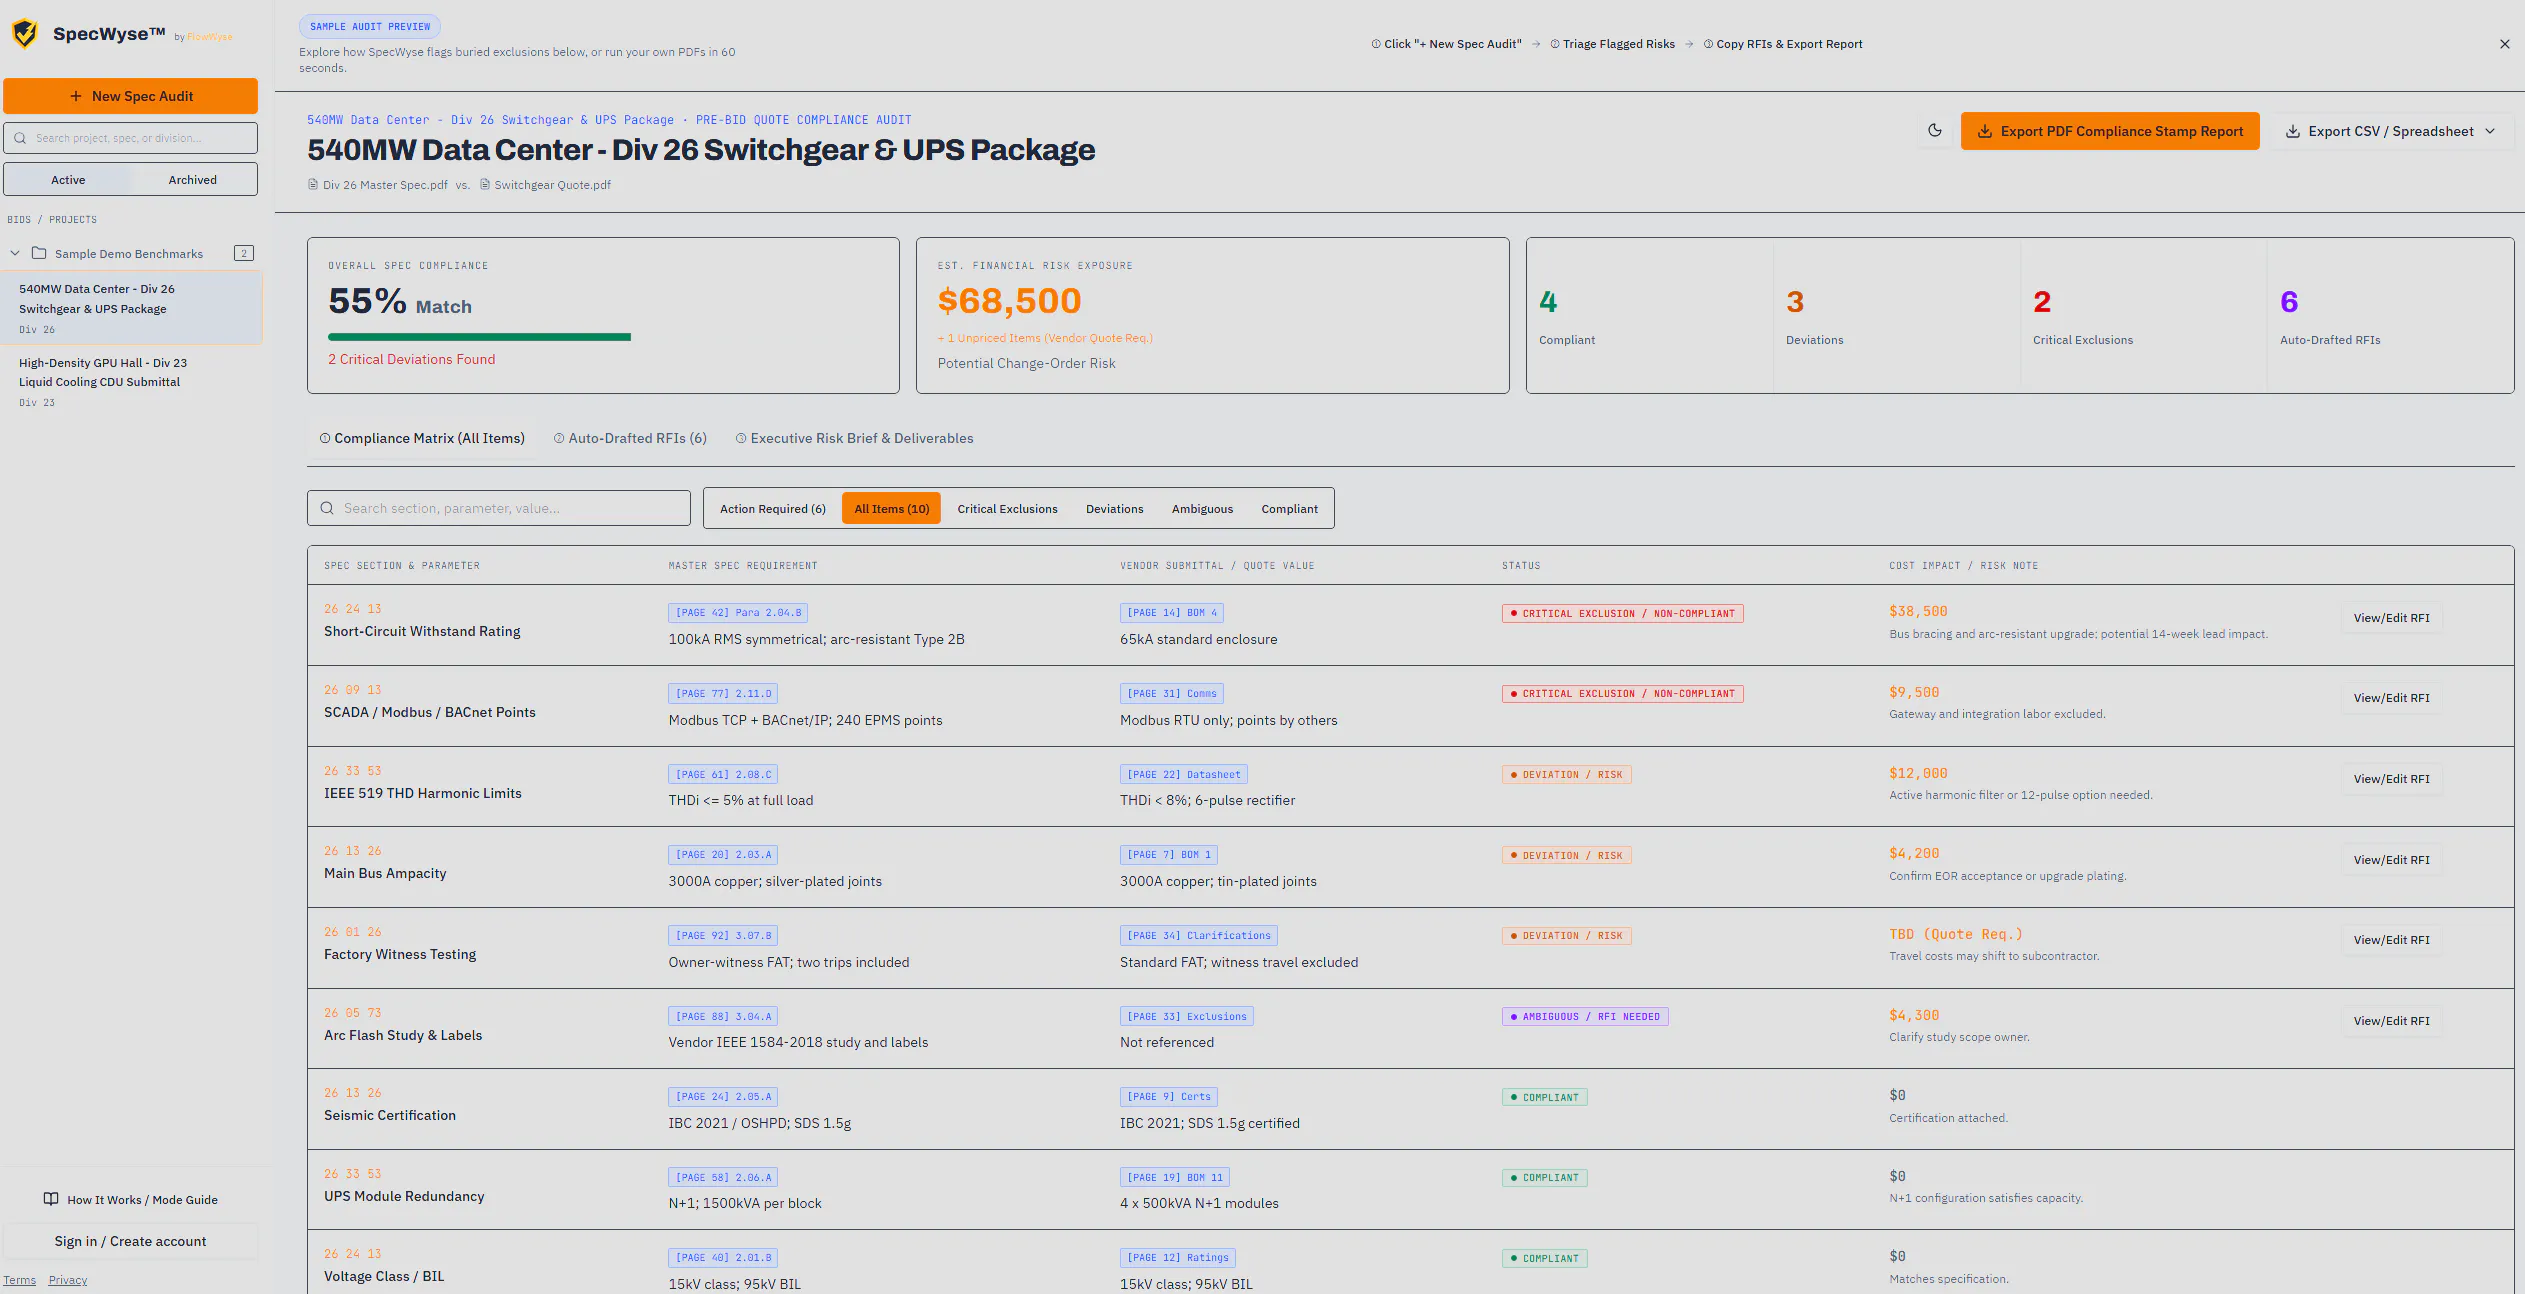Switch project list to Active
Viewport: 2525px width, 1294px height.
pyautogui.click(x=68, y=180)
